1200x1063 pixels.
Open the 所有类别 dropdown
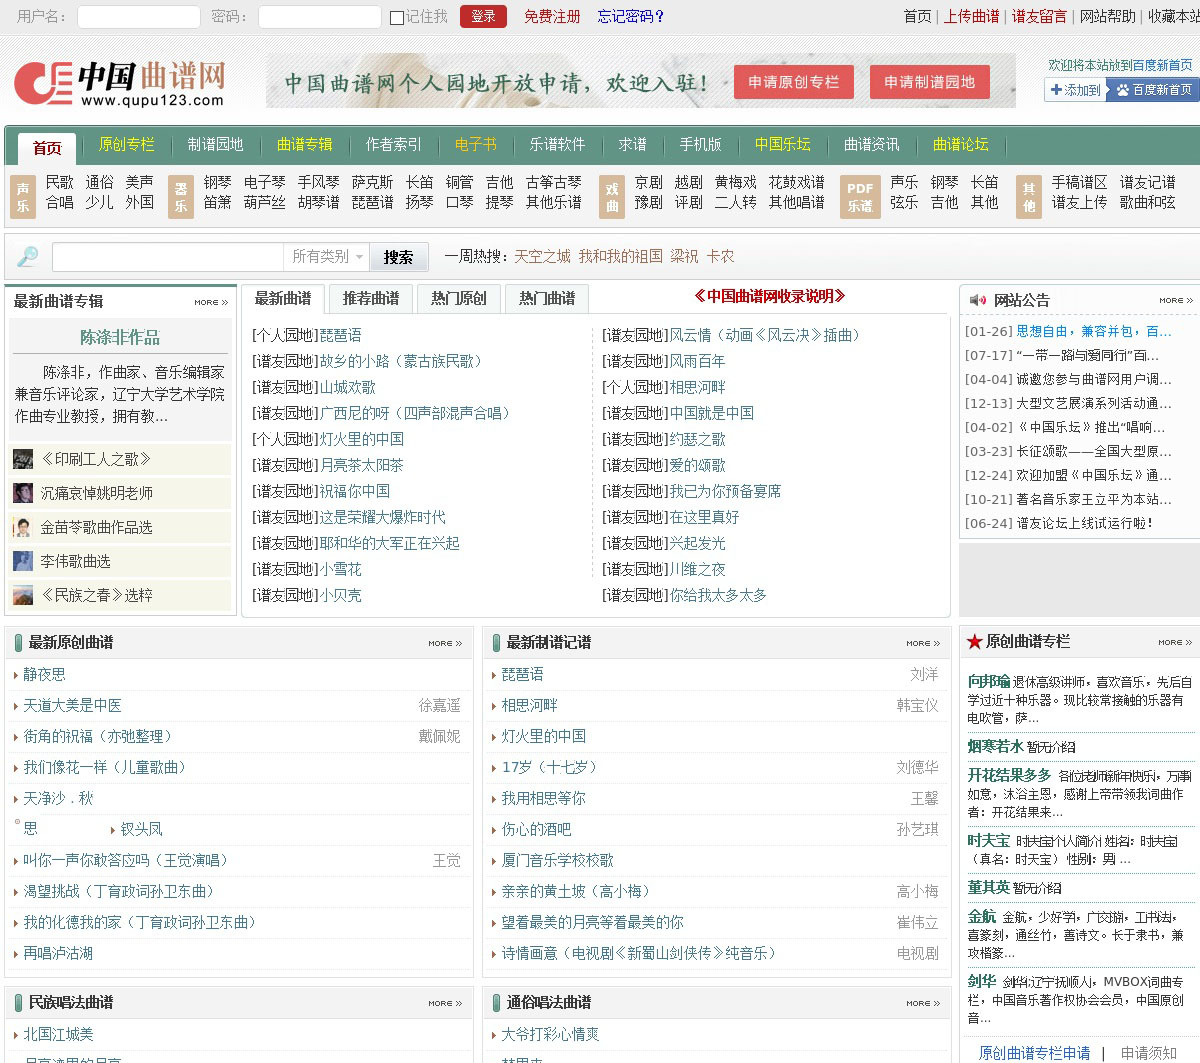(327, 257)
